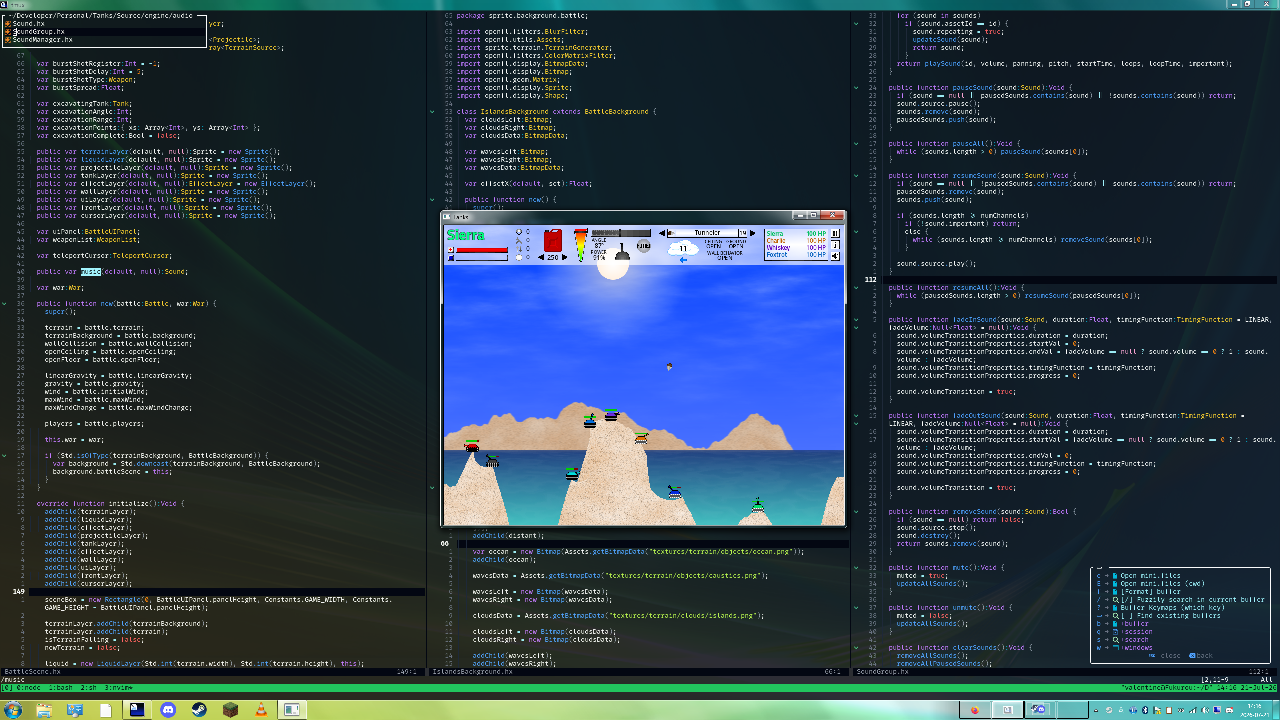Click the info 'i' button in Tanks HUD
The height and width of the screenshot is (720, 1280).
(835, 245)
